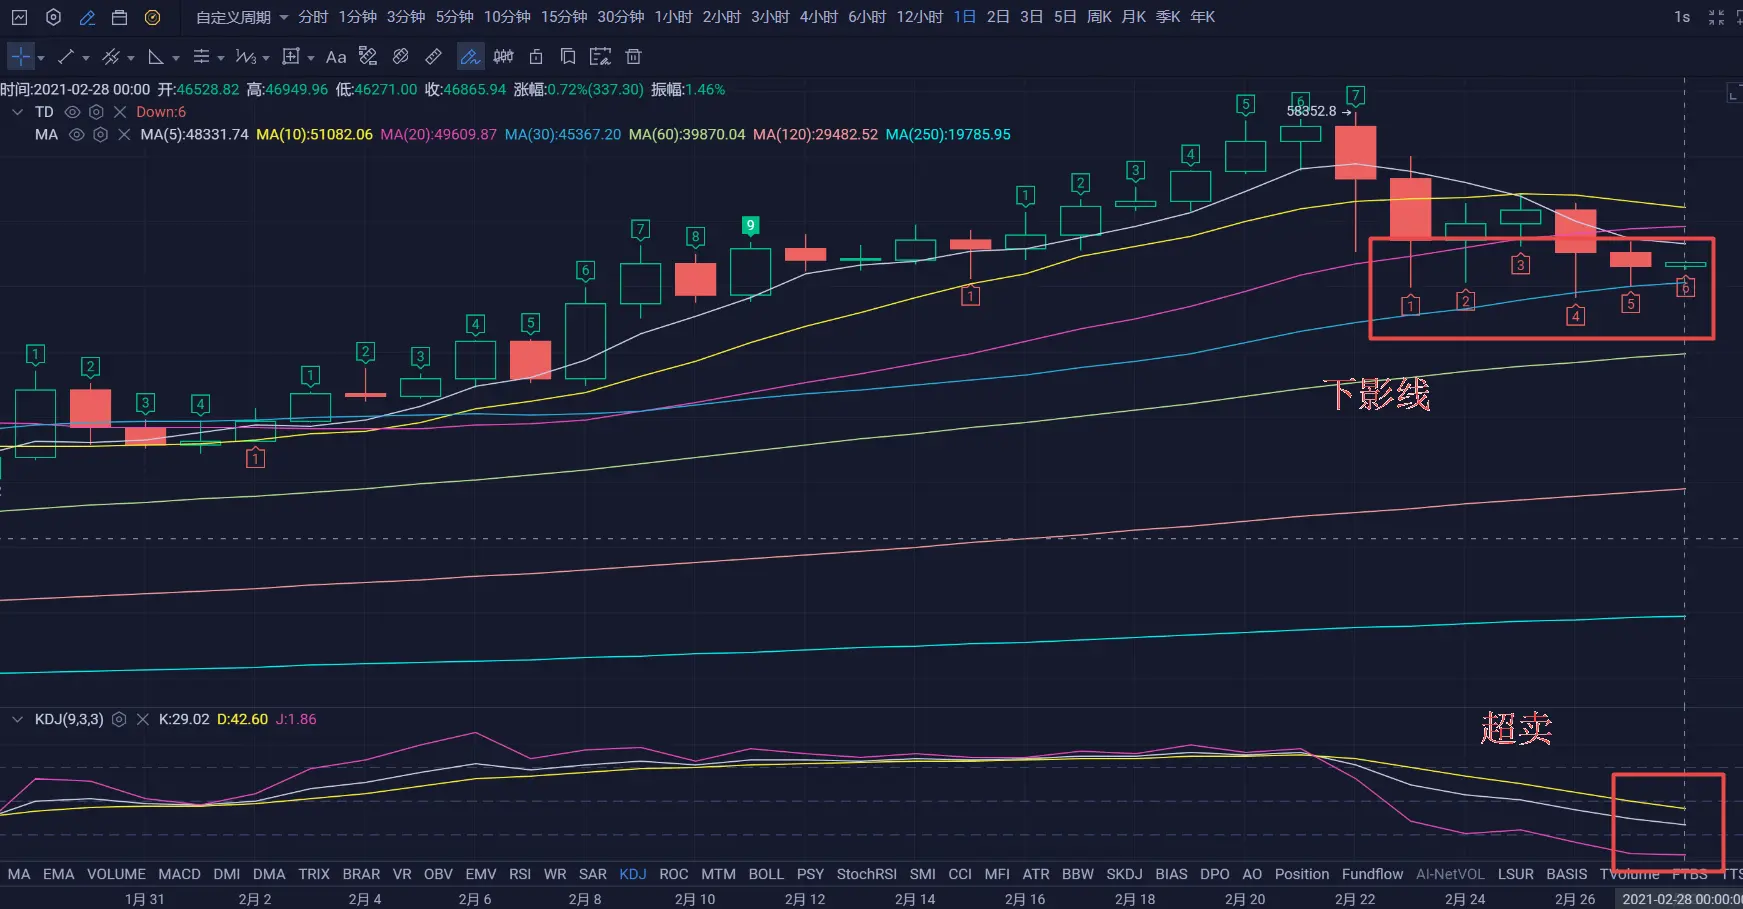Click the lock drawings icon
Screen dimensions: 1743x909
tap(536, 57)
